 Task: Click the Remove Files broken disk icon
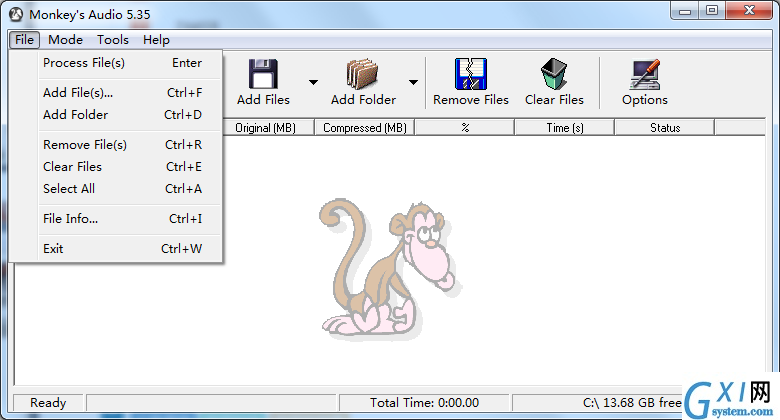(471, 74)
